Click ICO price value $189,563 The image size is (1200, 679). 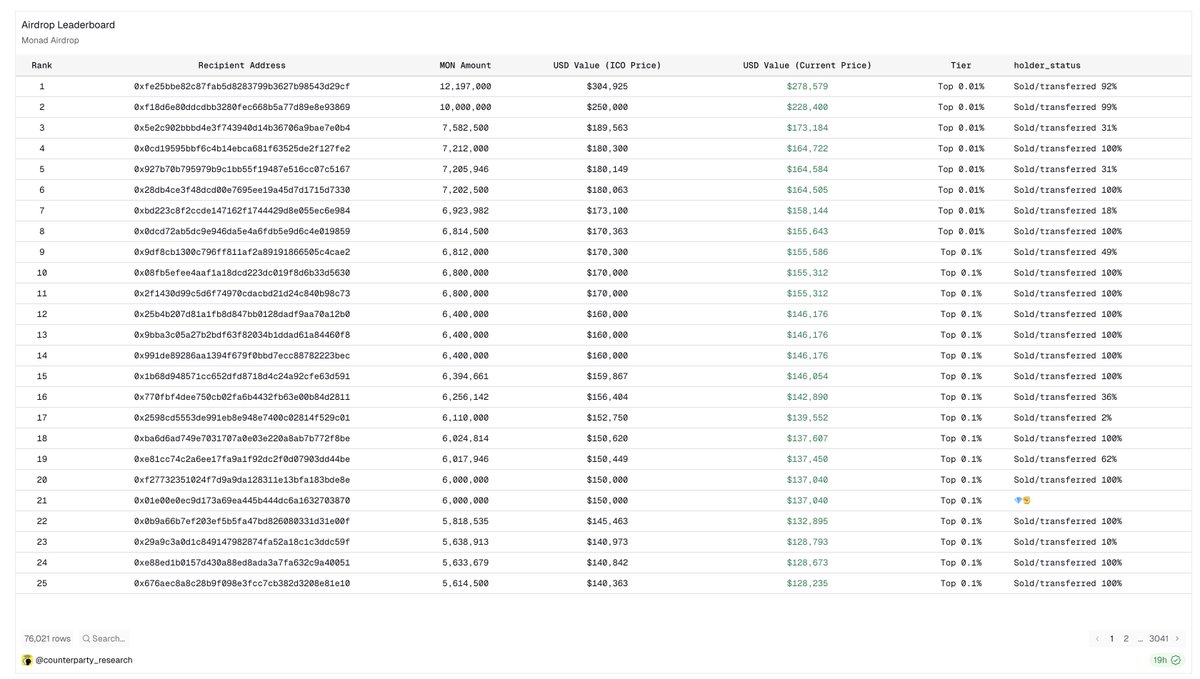click(607, 128)
